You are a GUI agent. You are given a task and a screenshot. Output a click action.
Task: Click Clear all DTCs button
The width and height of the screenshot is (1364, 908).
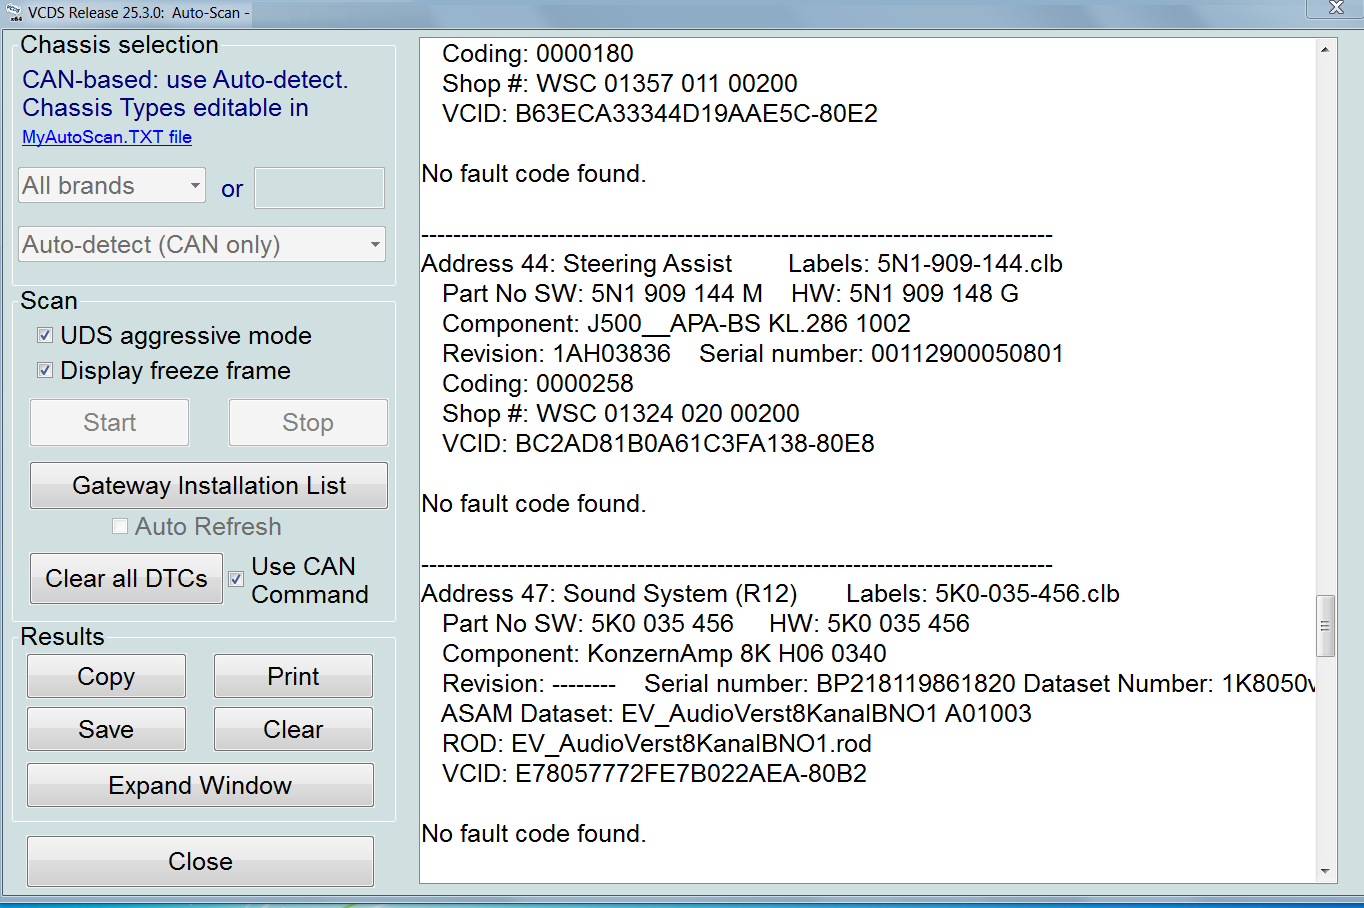point(126,579)
